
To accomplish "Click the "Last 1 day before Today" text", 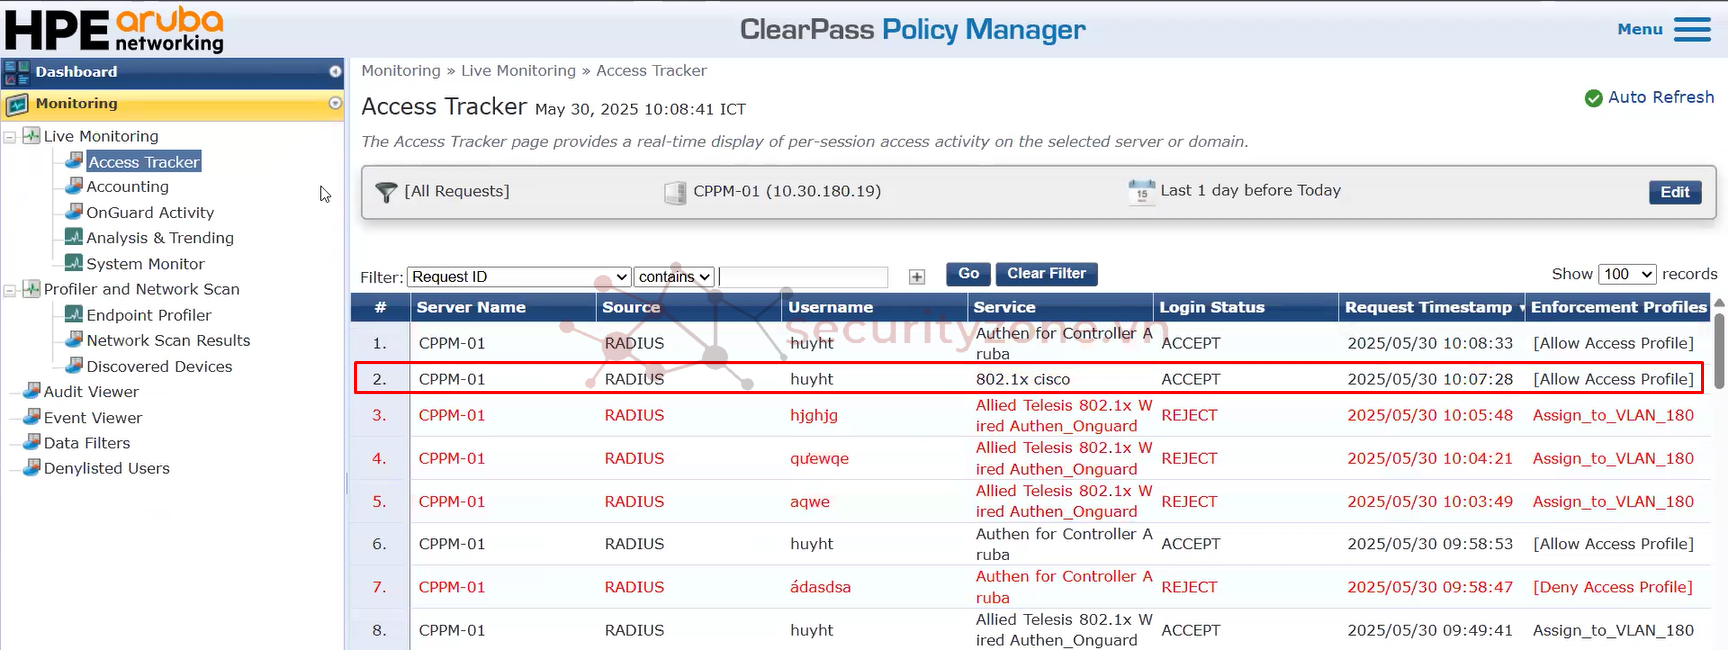I will (x=1250, y=190).
